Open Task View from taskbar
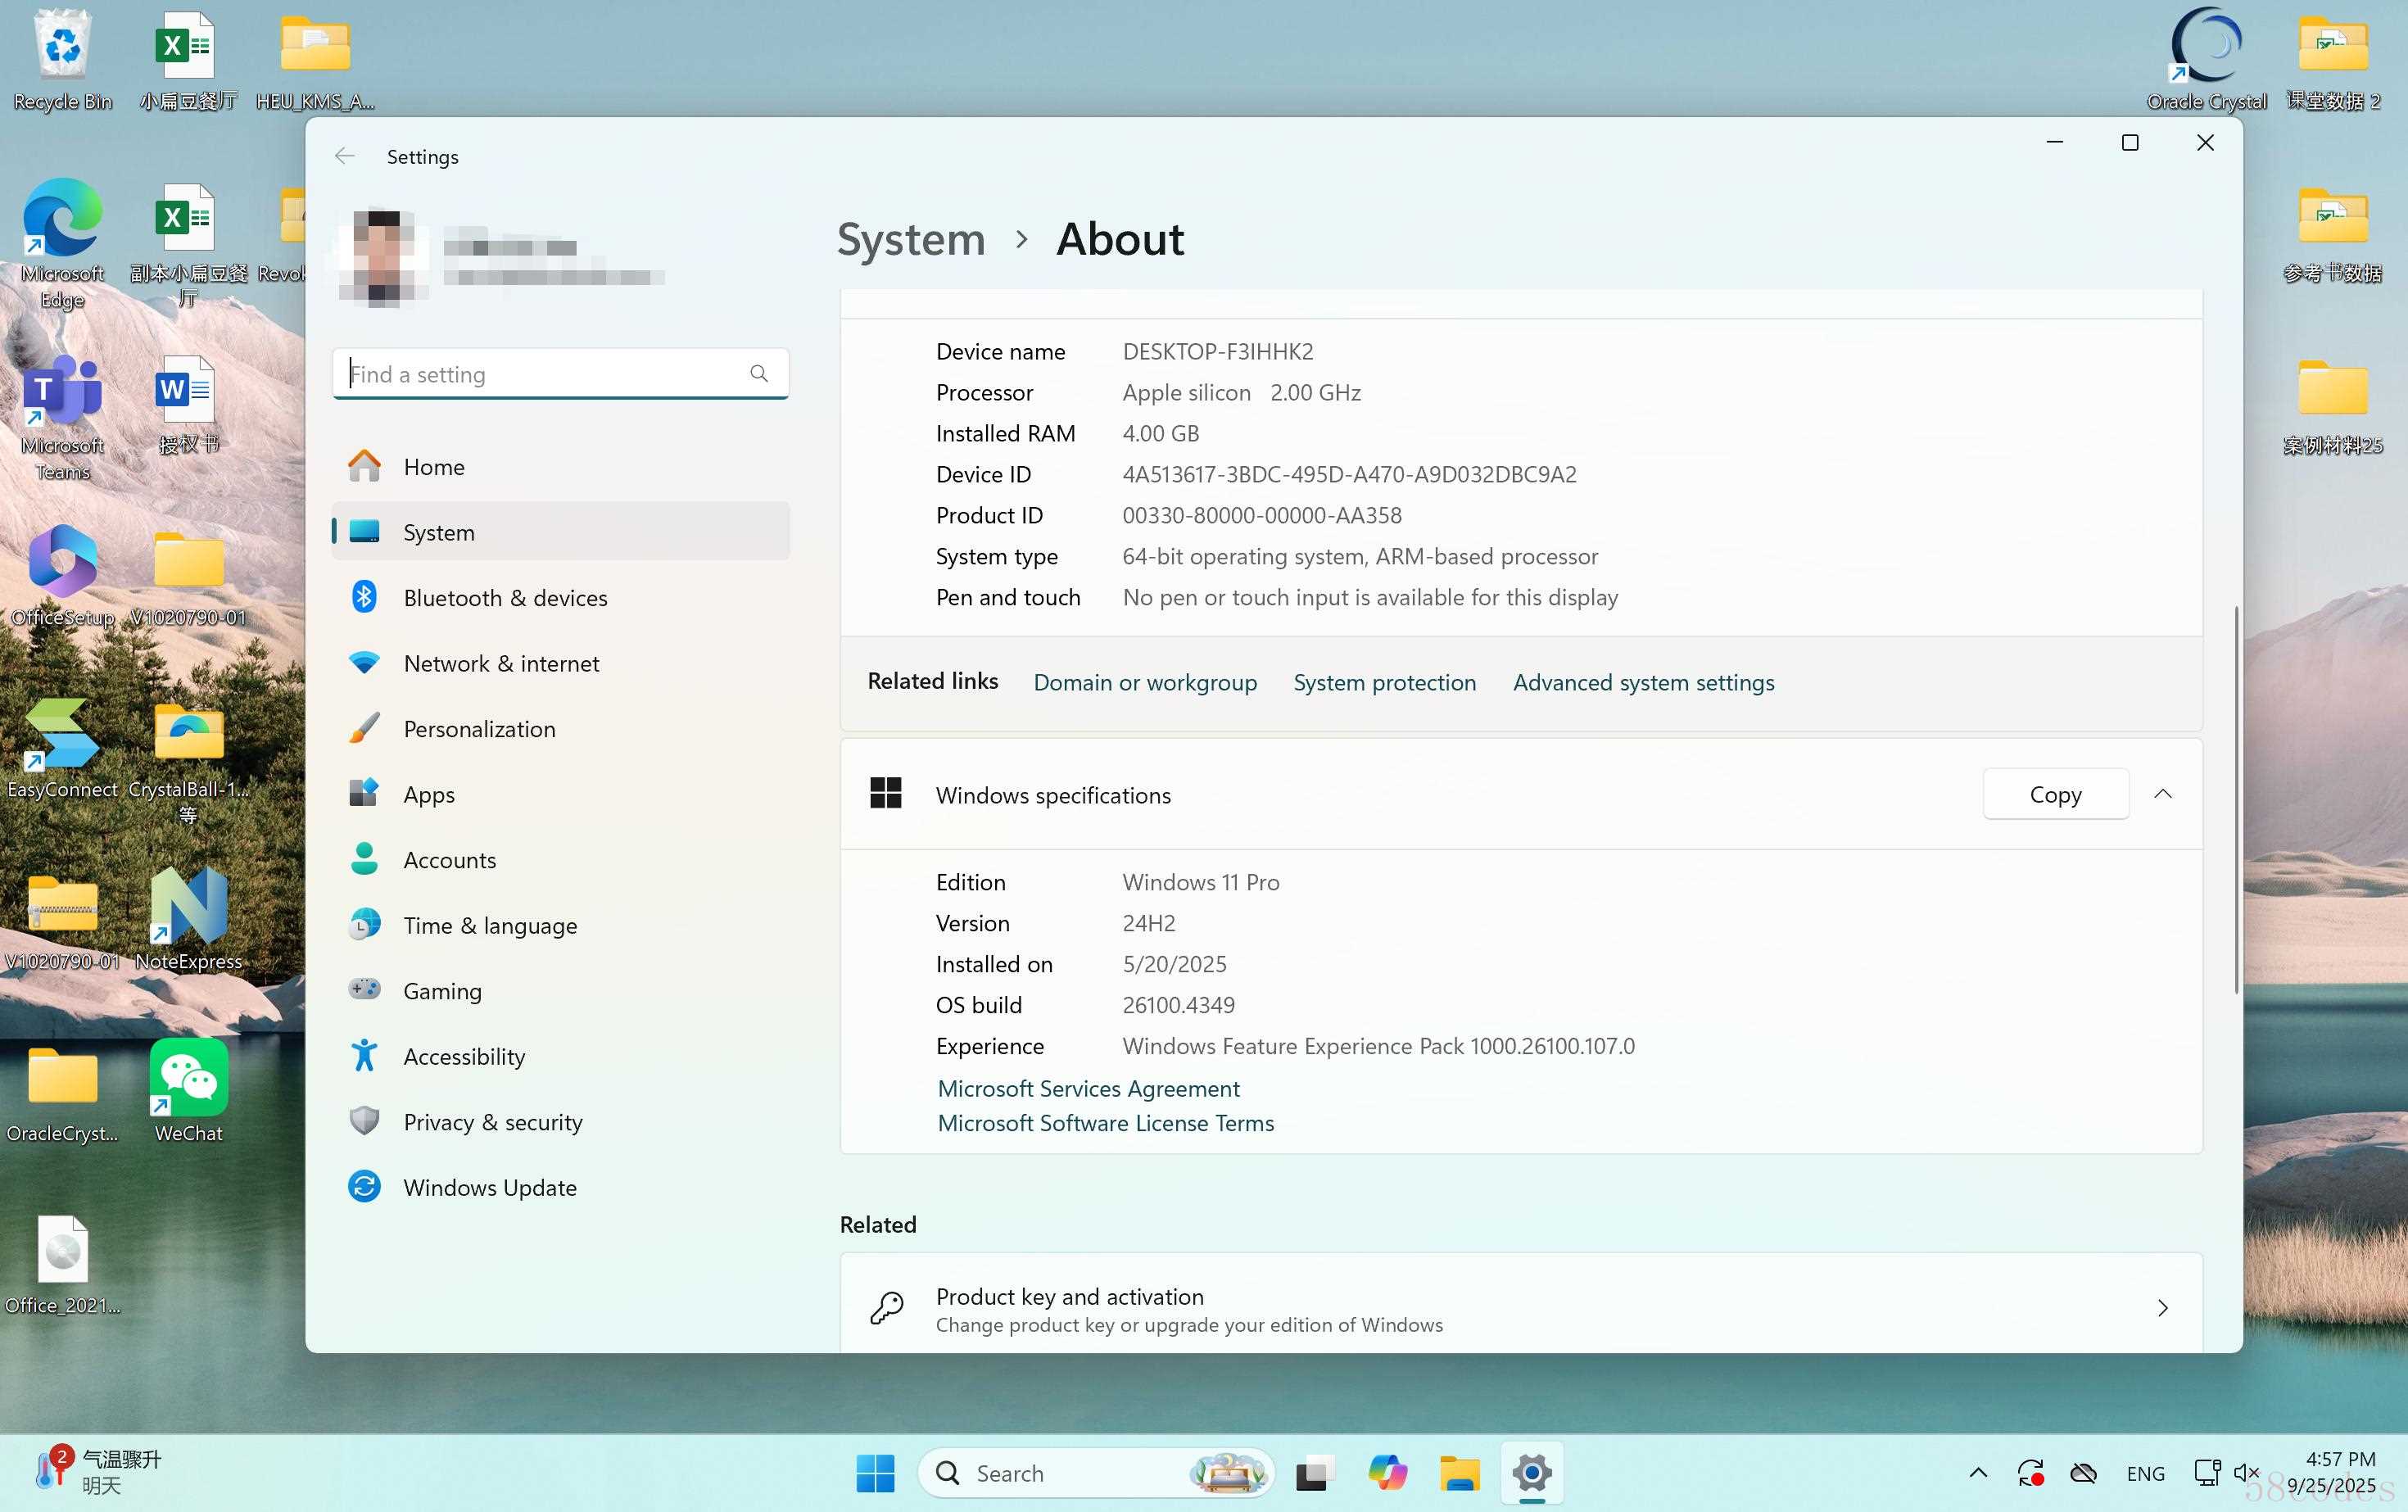Viewport: 2408px width, 1512px height. tap(1315, 1473)
